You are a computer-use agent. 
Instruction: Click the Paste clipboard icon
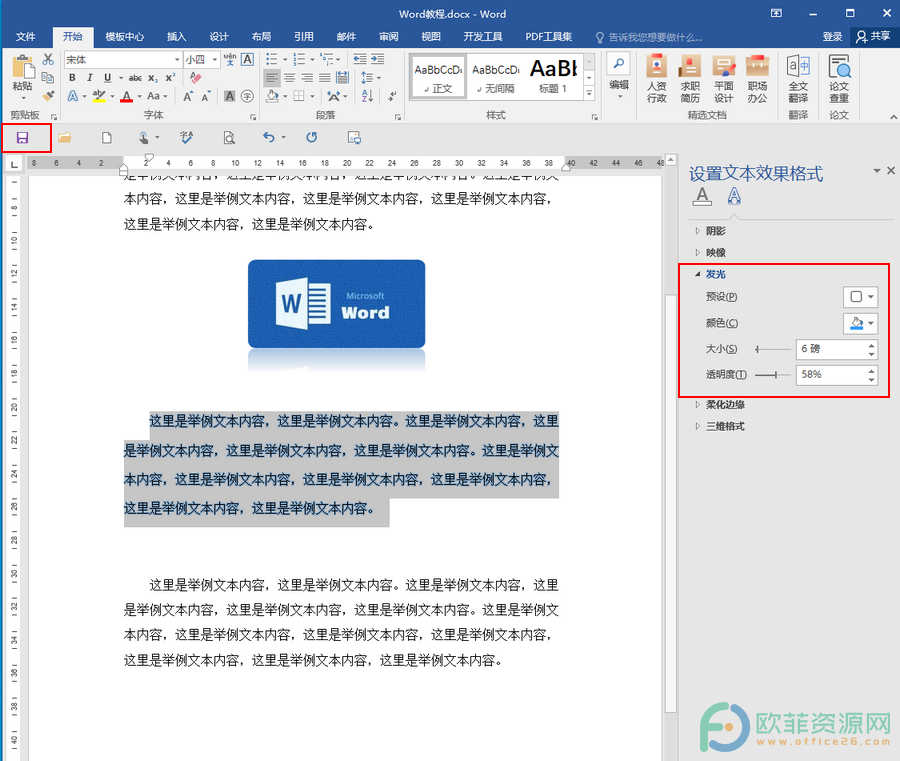coord(22,67)
